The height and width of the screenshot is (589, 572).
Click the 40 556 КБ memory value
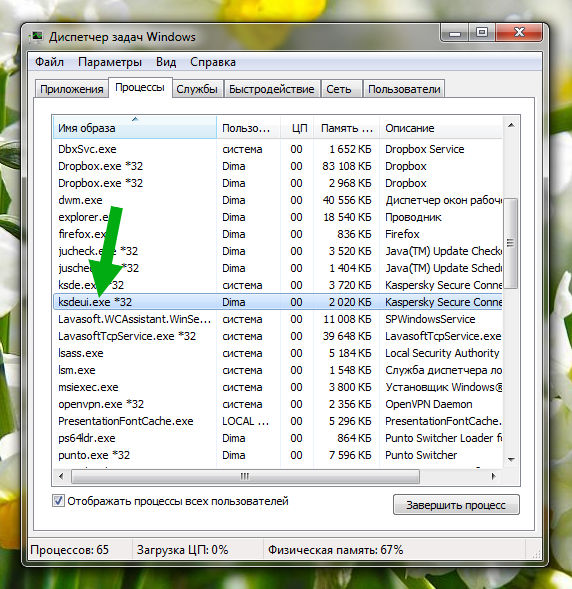(347, 200)
